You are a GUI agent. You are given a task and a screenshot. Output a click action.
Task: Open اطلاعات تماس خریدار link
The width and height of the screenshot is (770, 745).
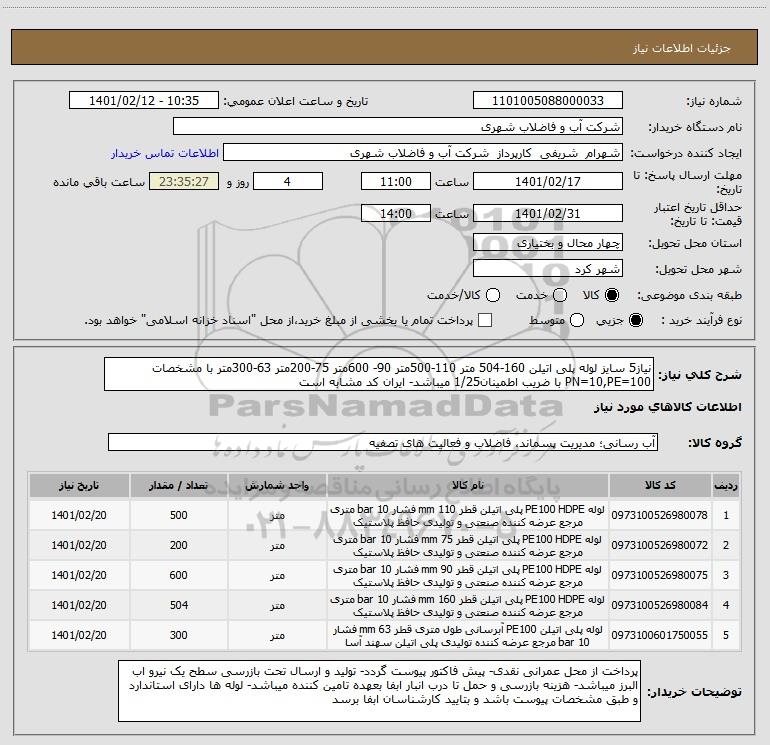pyautogui.click(x=165, y=153)
